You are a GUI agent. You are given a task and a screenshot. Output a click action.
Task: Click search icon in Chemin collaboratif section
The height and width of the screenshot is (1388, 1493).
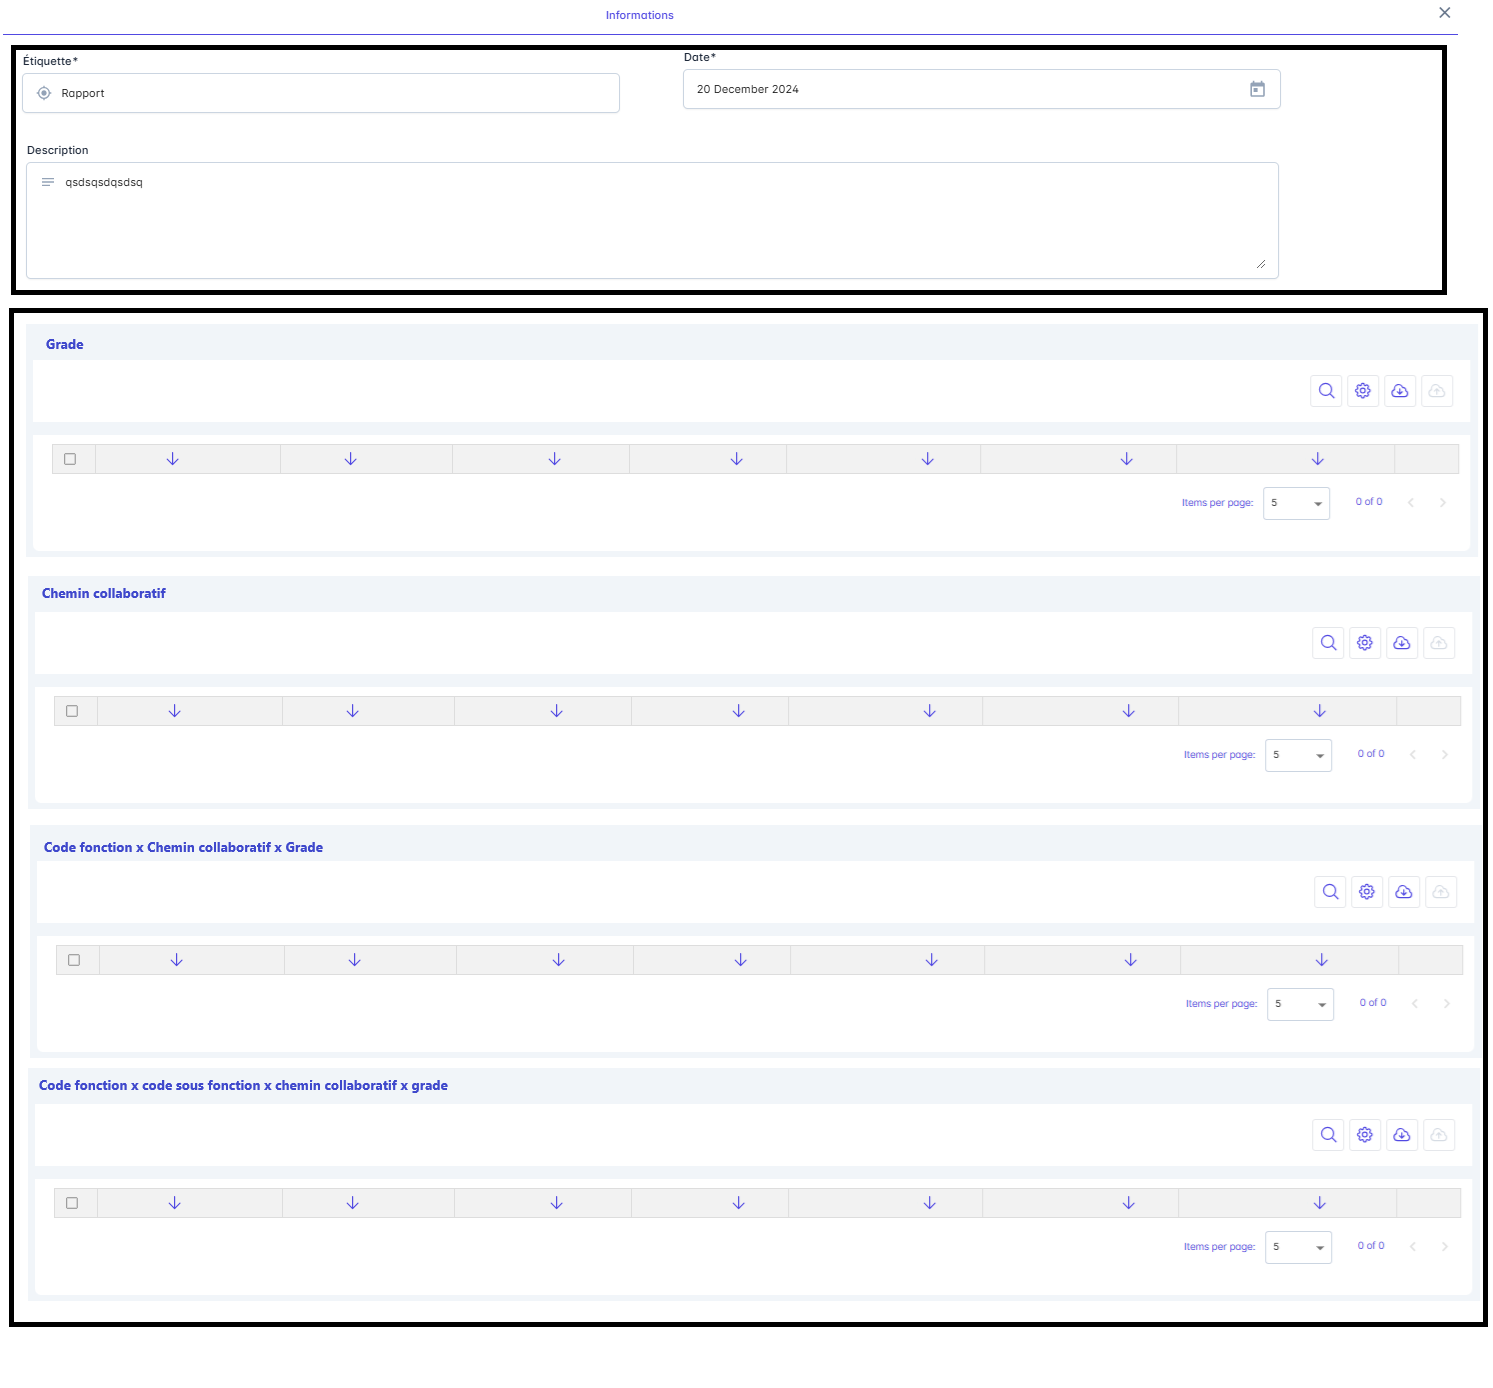(1328, 643)
